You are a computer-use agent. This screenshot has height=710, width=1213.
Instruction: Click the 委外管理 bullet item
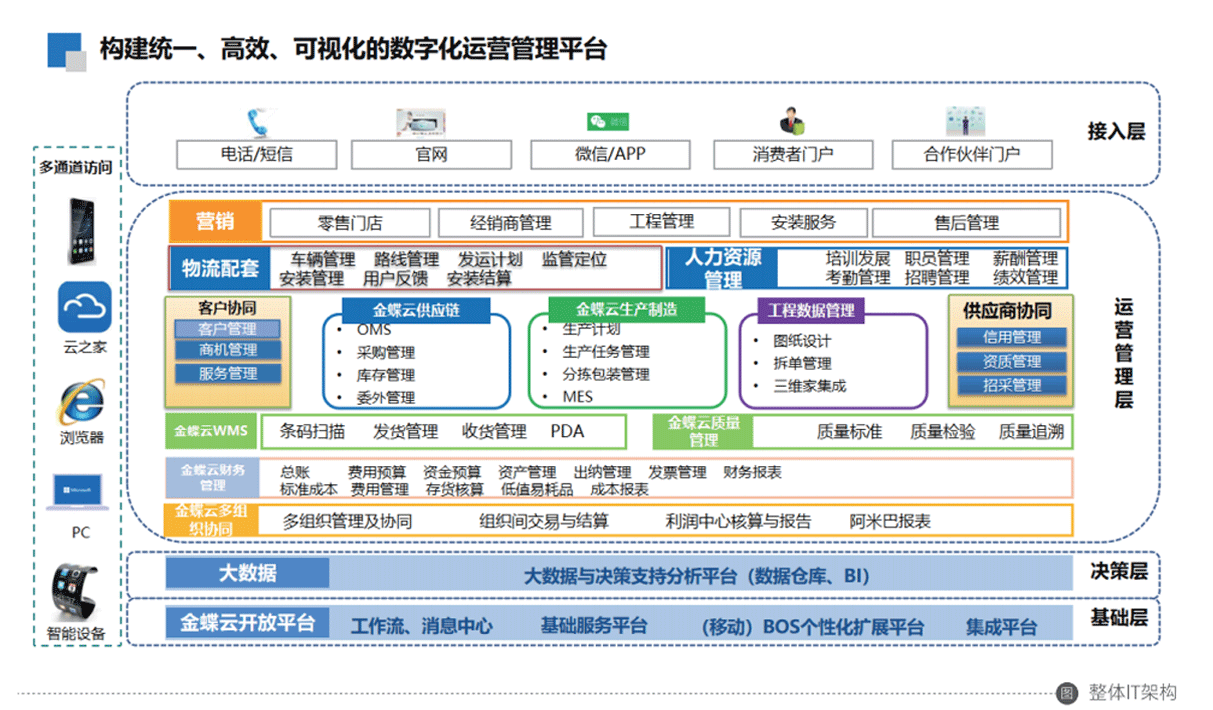point(386,398)
